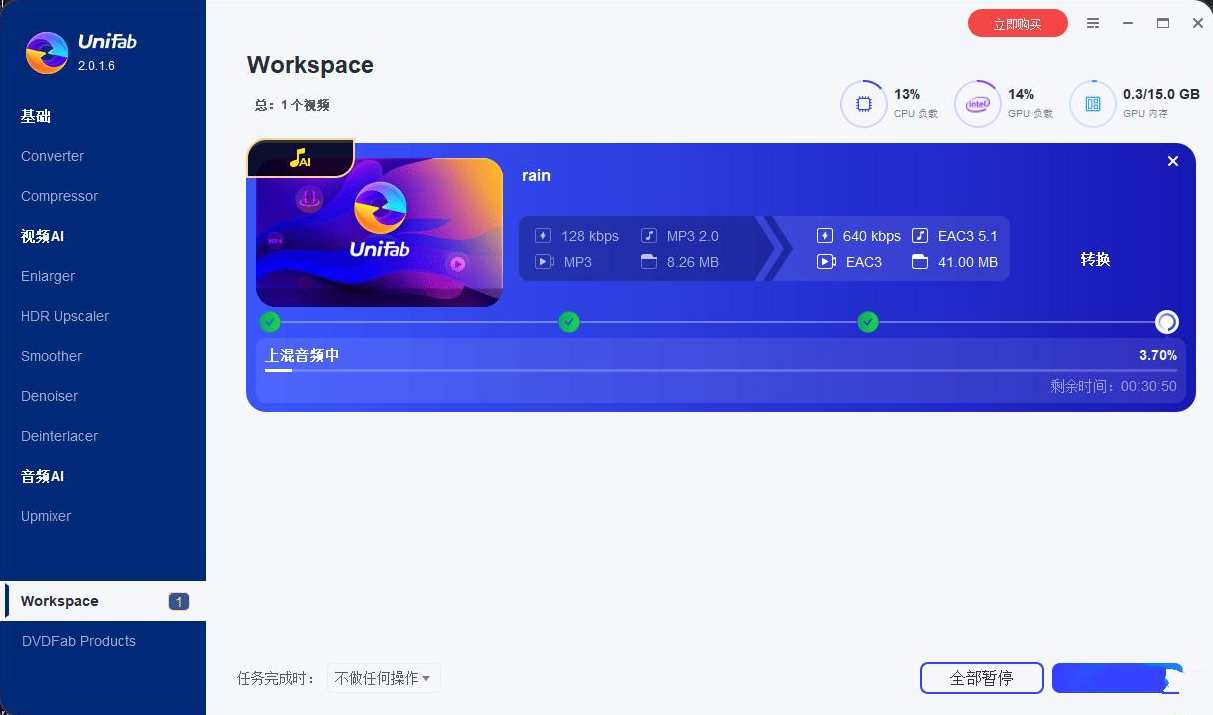The image size is (1213, 715).
Task: Click the upmixing progress bar for rain
Action: click(720, 372)
